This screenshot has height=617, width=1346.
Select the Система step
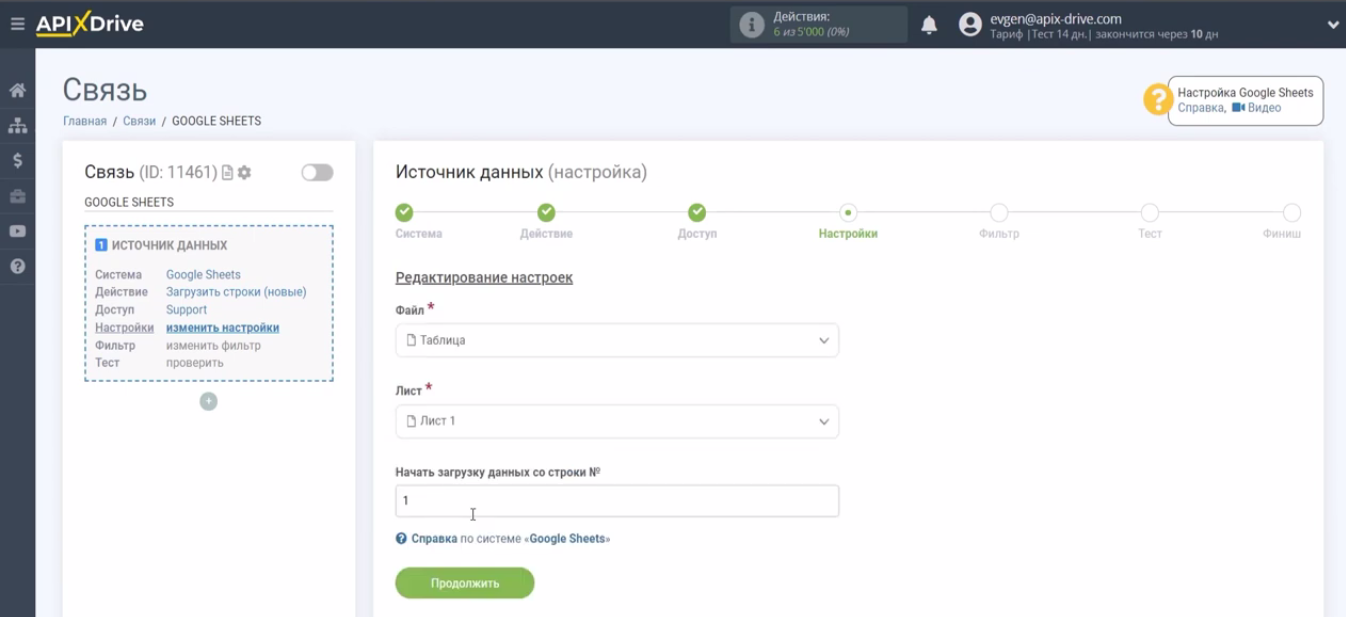404,213
